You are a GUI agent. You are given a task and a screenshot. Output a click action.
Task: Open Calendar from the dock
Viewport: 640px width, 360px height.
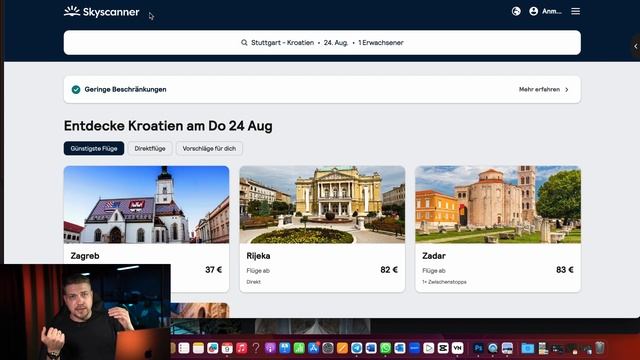click(227, 348)
